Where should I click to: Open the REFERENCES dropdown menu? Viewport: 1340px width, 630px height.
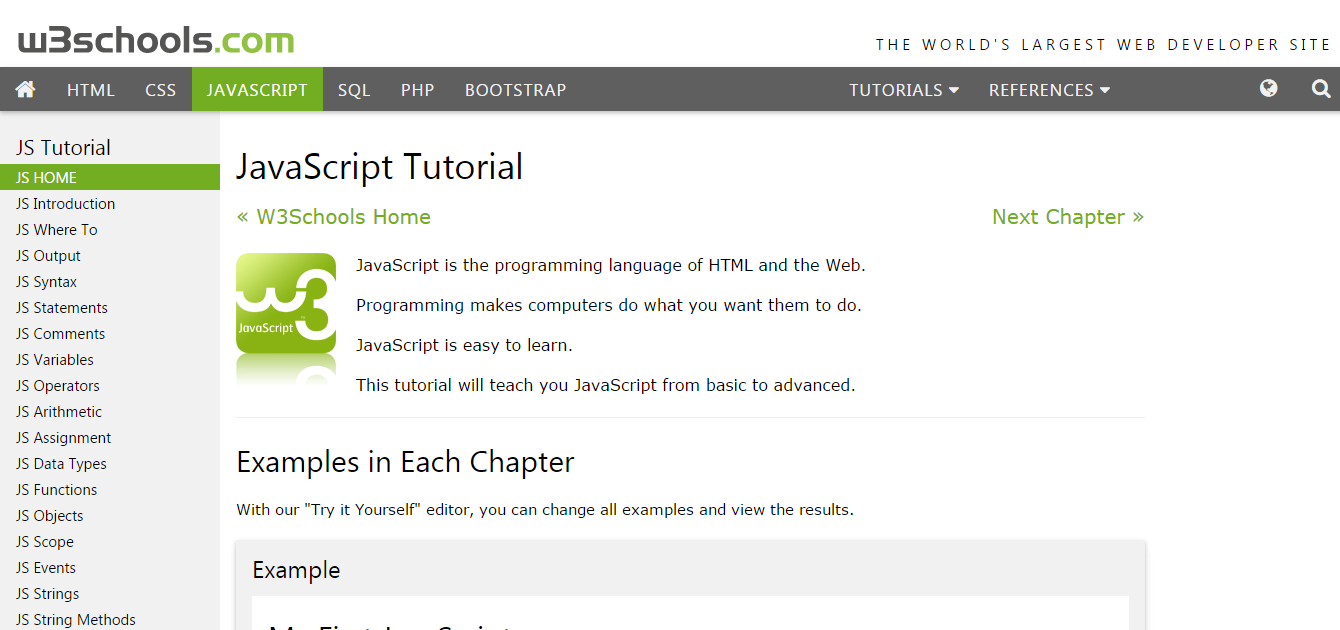click(x=1047, y=89)
